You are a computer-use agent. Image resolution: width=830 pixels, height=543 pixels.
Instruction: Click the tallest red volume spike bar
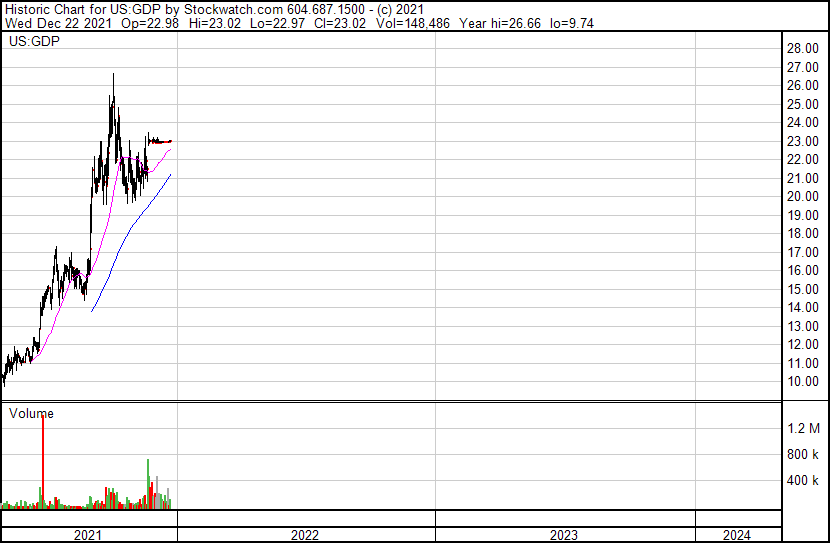click(43, 460)
